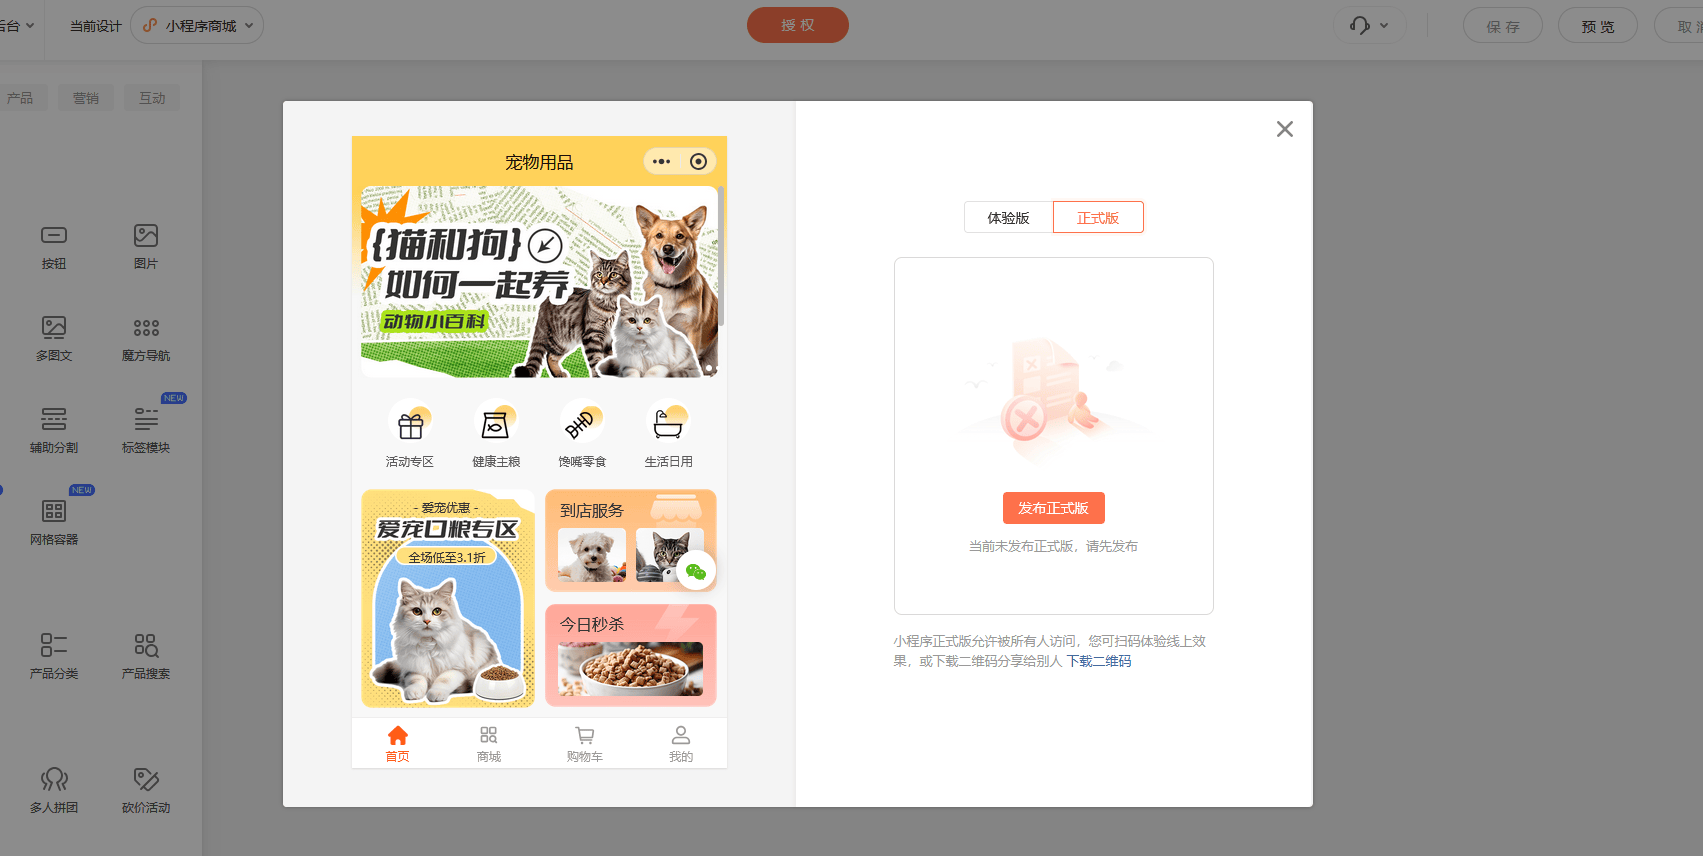Expand the 小程序商城 design dropdown
The height and width of the screenshot is (856, 1703).
198,26
